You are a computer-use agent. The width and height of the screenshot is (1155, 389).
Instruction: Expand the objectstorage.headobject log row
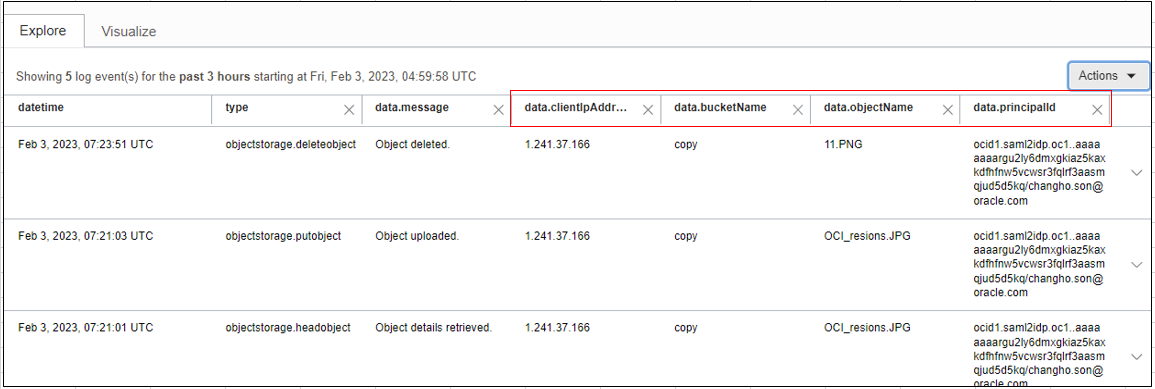[x=1136, y=357]
